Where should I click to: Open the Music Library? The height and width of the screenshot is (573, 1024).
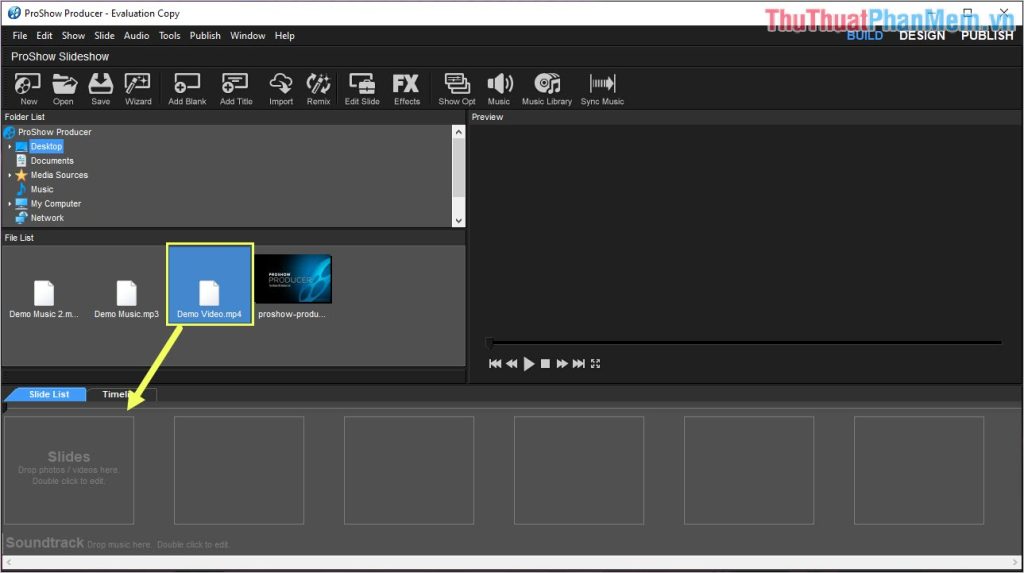pos(547,89)
